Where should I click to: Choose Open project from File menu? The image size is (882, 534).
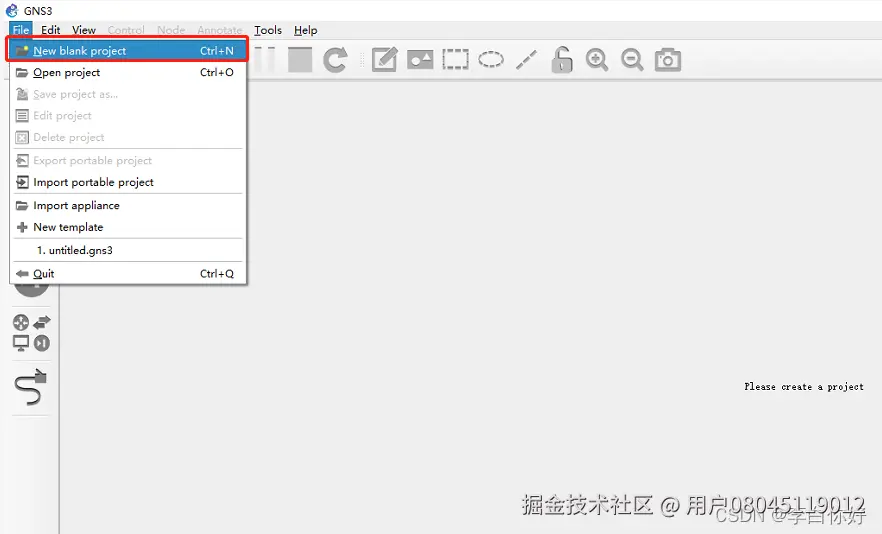click(128, 73)
